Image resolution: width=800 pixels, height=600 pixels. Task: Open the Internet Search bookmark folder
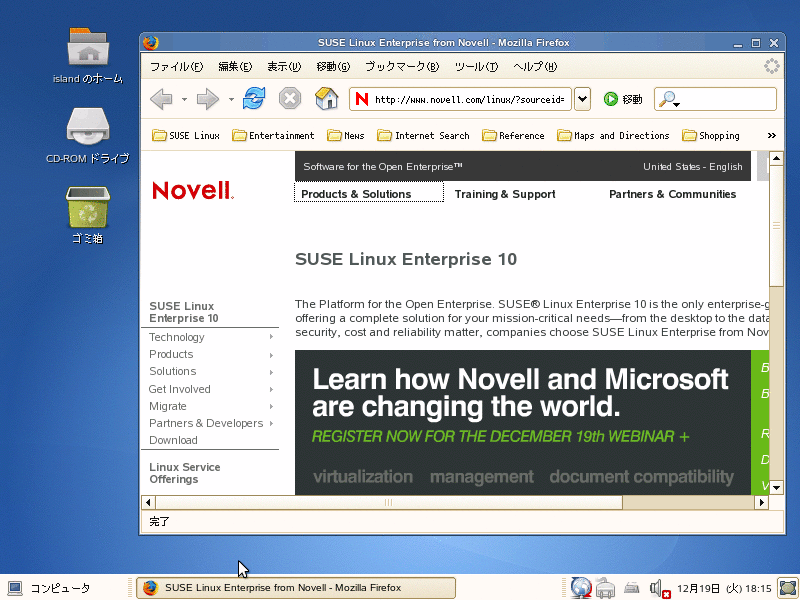coord(423,135)
